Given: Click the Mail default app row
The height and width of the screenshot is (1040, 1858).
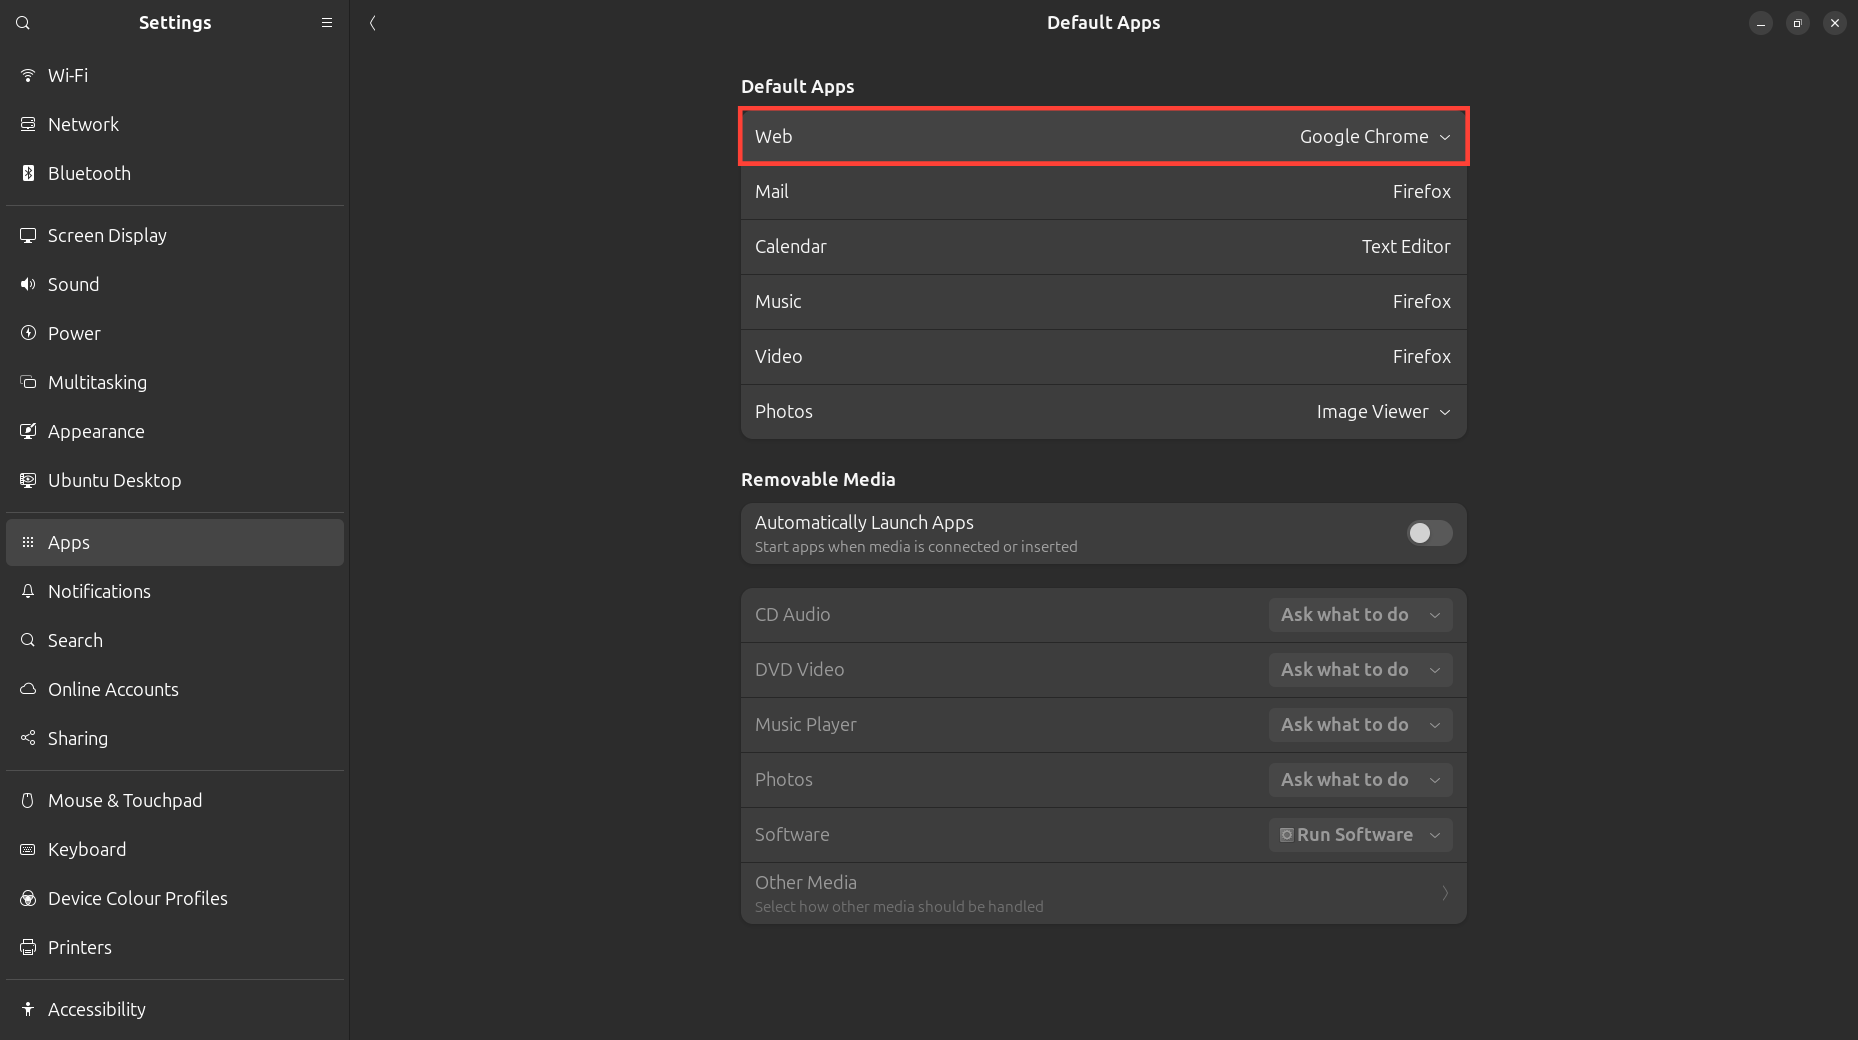Looking at the screenshot, I should click(x=1103, y=192).
